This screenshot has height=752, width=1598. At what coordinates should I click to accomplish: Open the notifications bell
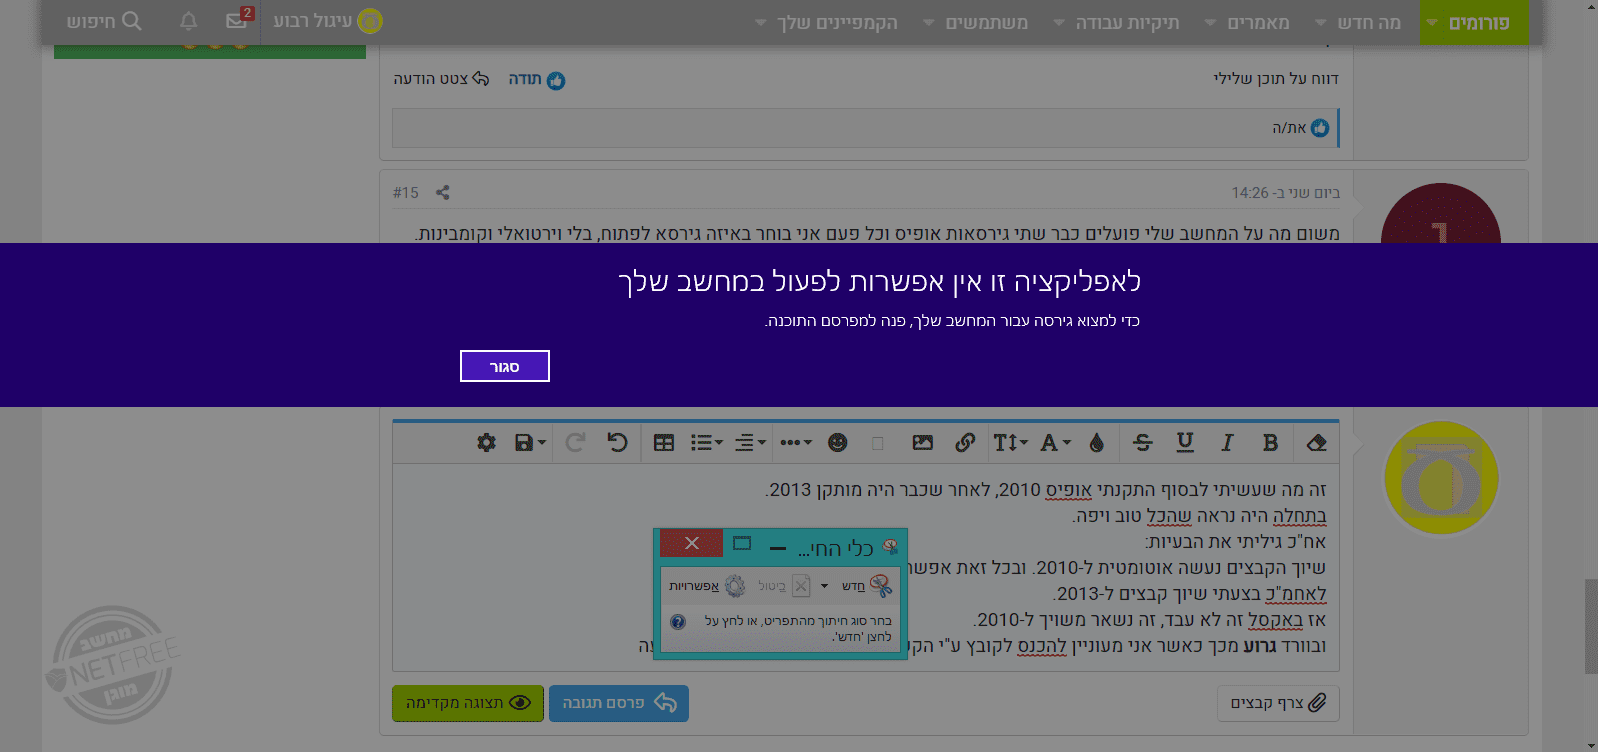click(189, 21)
